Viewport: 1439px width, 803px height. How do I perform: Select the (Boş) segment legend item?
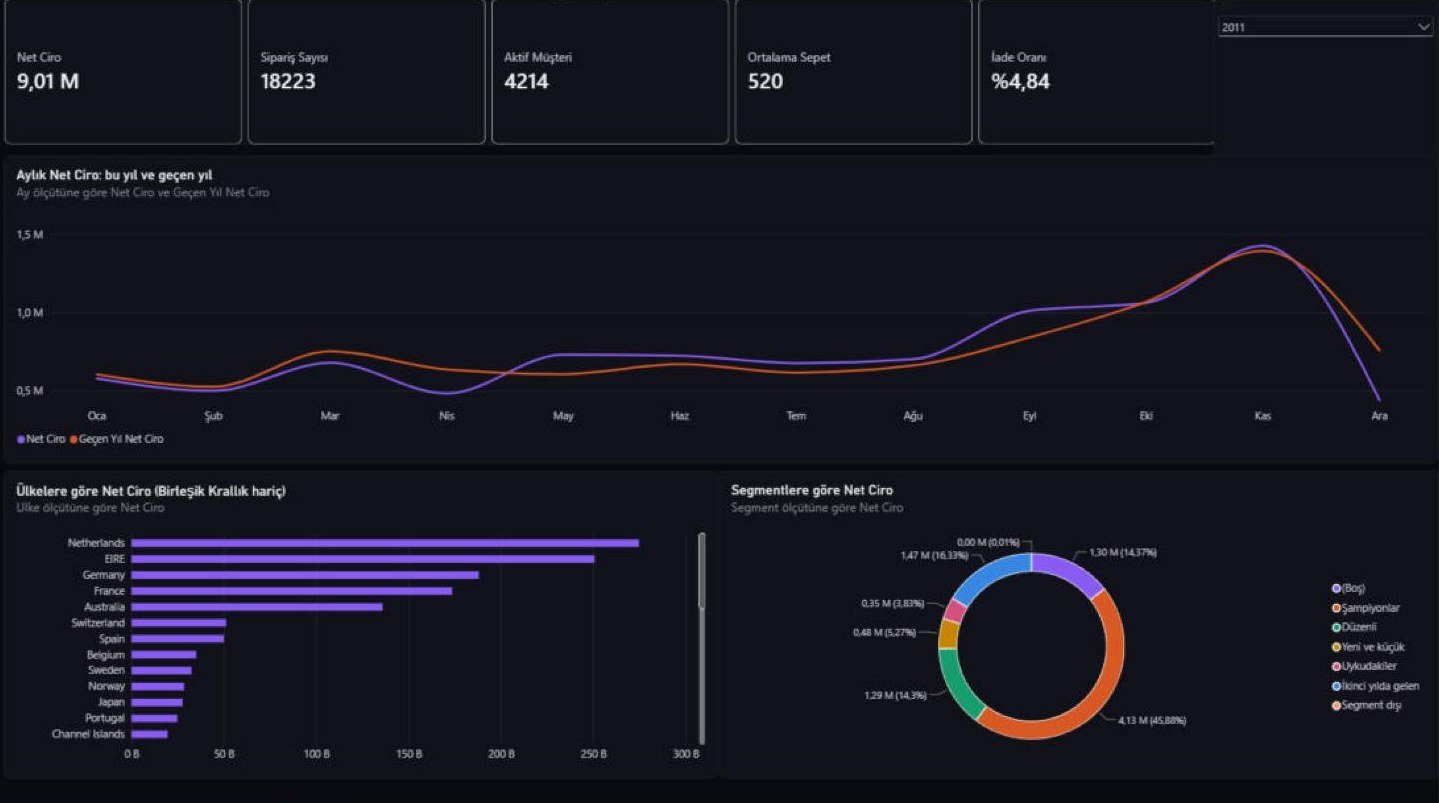pyautogui.click(x=1349, y=589)
